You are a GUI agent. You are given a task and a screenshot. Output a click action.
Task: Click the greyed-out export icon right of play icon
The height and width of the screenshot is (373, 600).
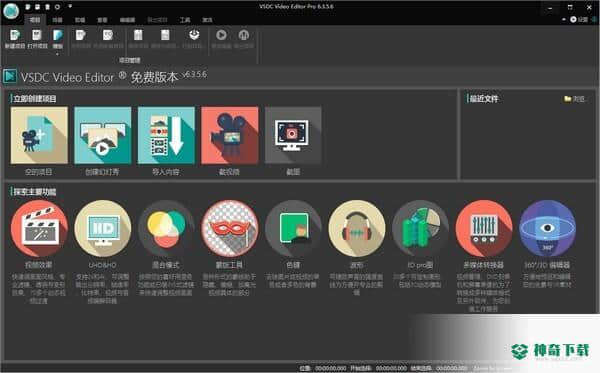click(x=243, y=35)
